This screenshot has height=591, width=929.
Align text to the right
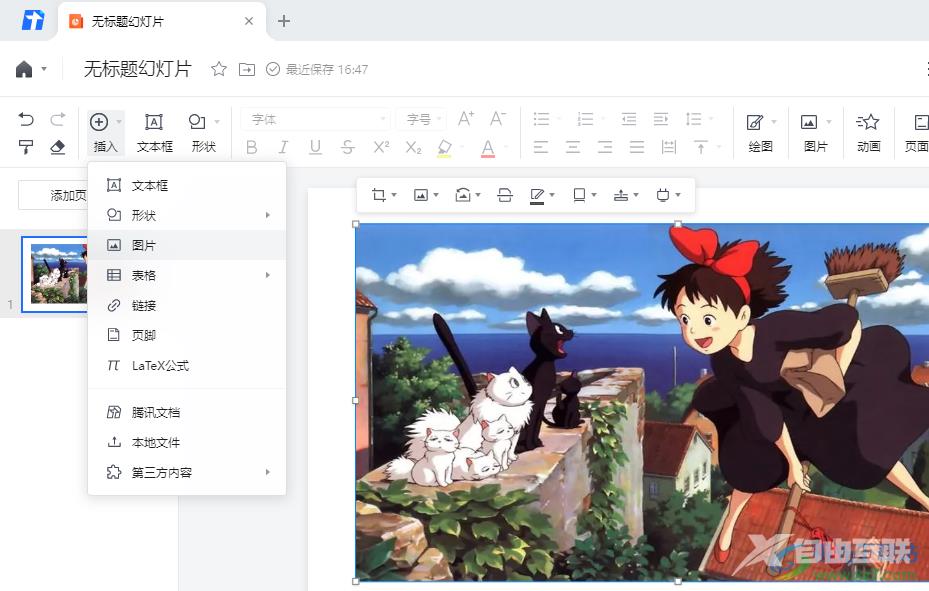pyautogui.click(x=604, y=147)
